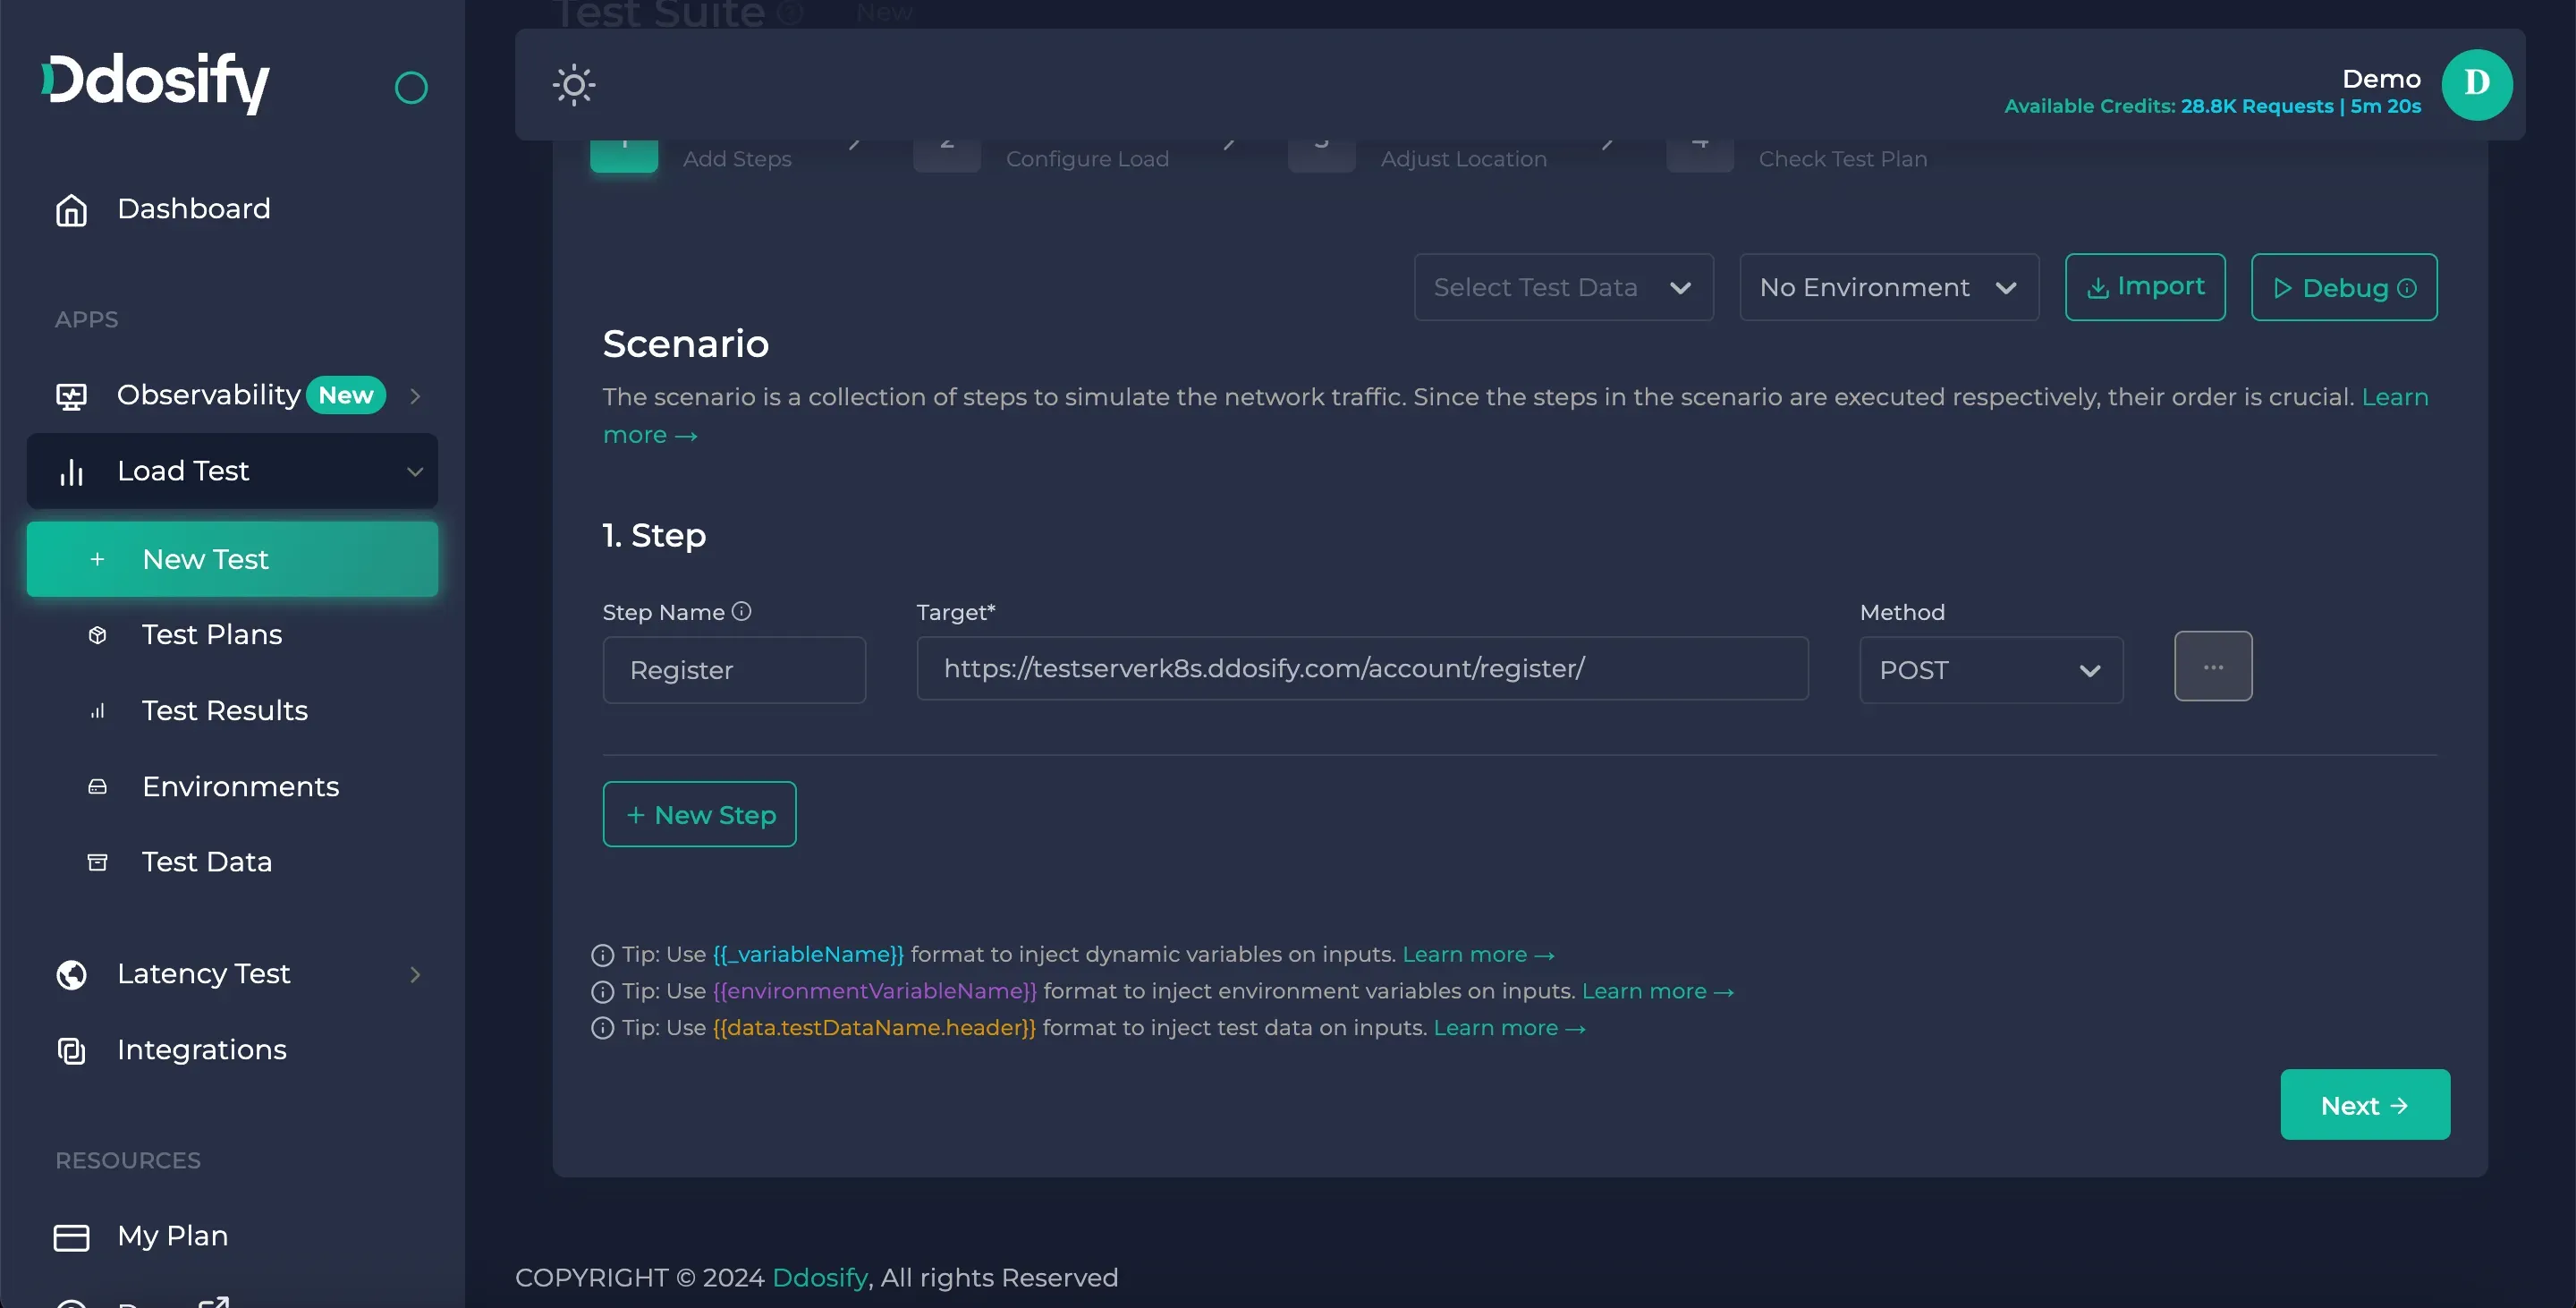Viewport: 2576px width, 1308px height.
Task: Click the Observability monitor icon
Action: [70, 395]
